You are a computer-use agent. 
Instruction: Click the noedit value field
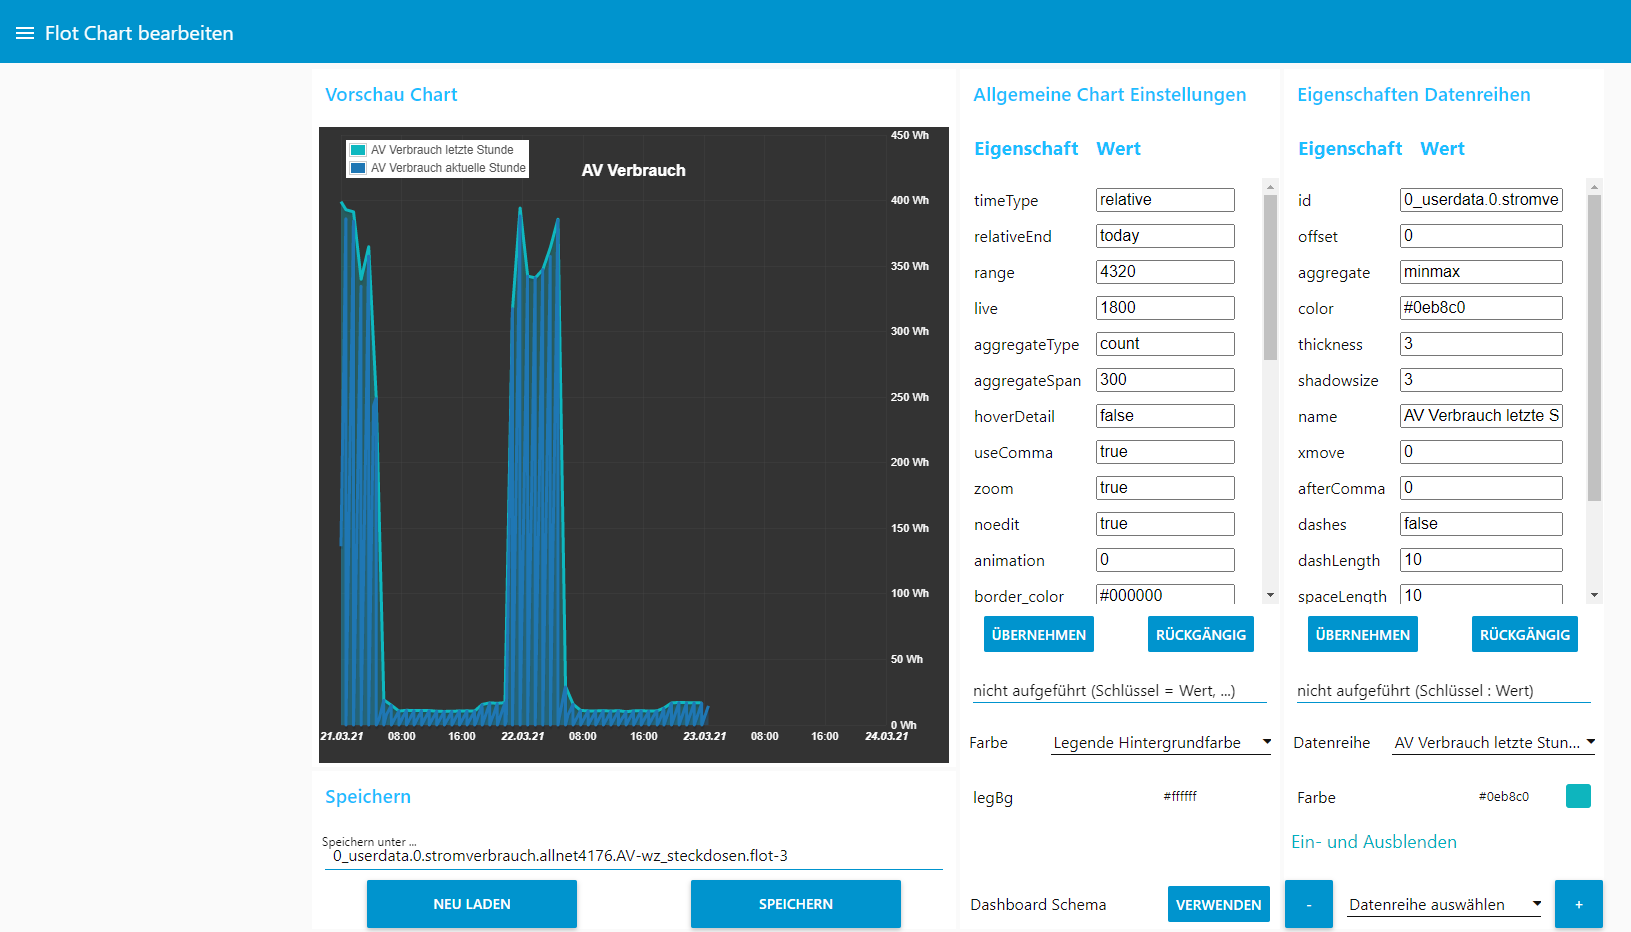coord(1165,524)
